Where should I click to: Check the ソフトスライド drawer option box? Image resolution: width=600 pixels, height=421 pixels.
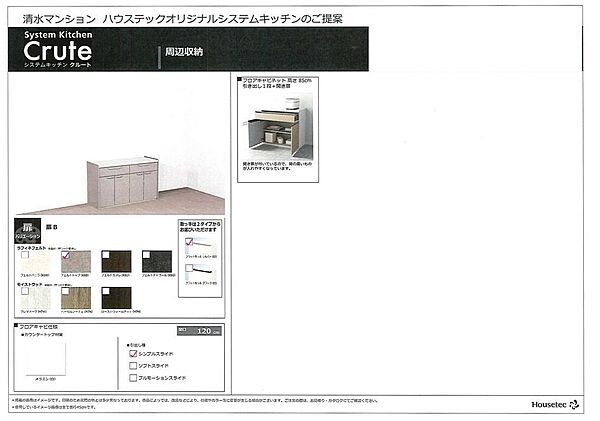tap(133, 366)
